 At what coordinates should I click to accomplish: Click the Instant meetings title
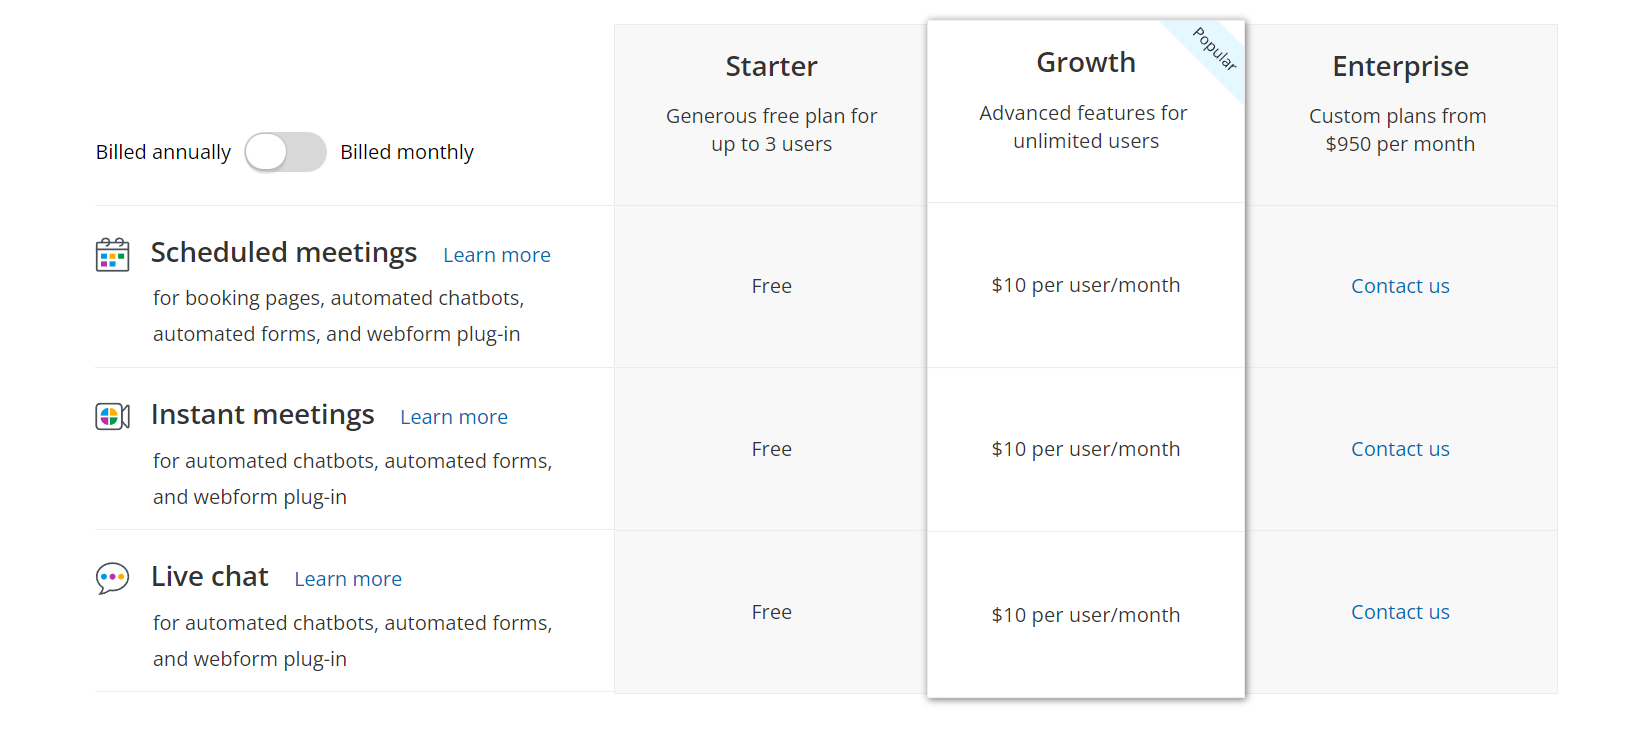click(263, 415)
